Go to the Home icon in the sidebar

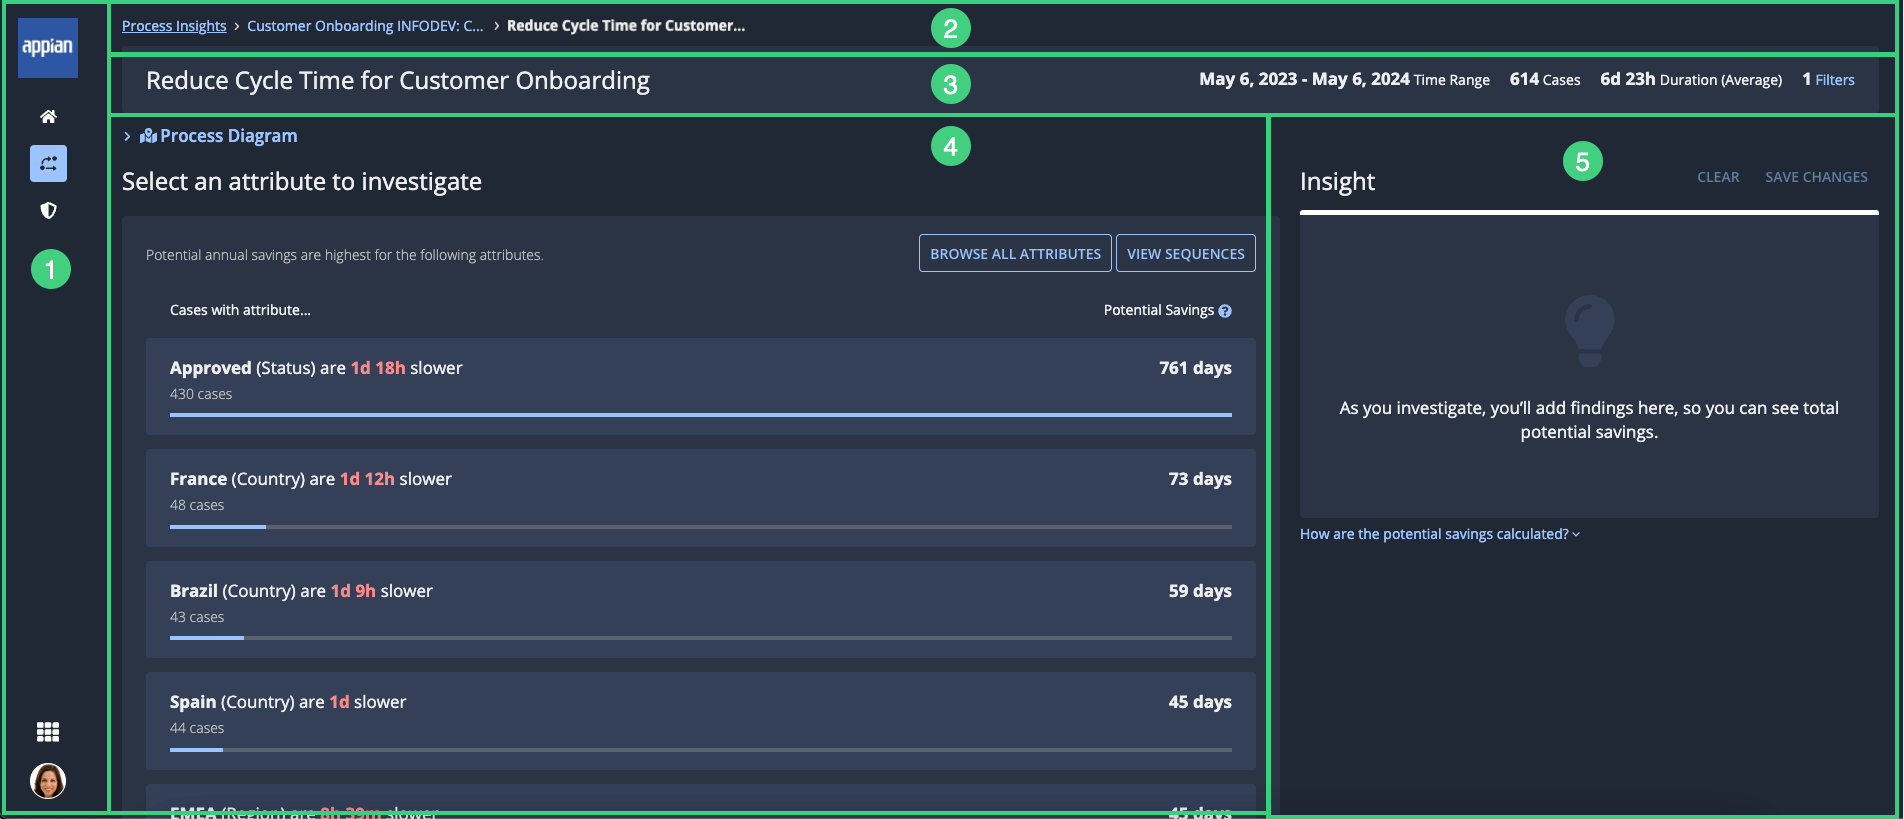click(x=48, y=117)
